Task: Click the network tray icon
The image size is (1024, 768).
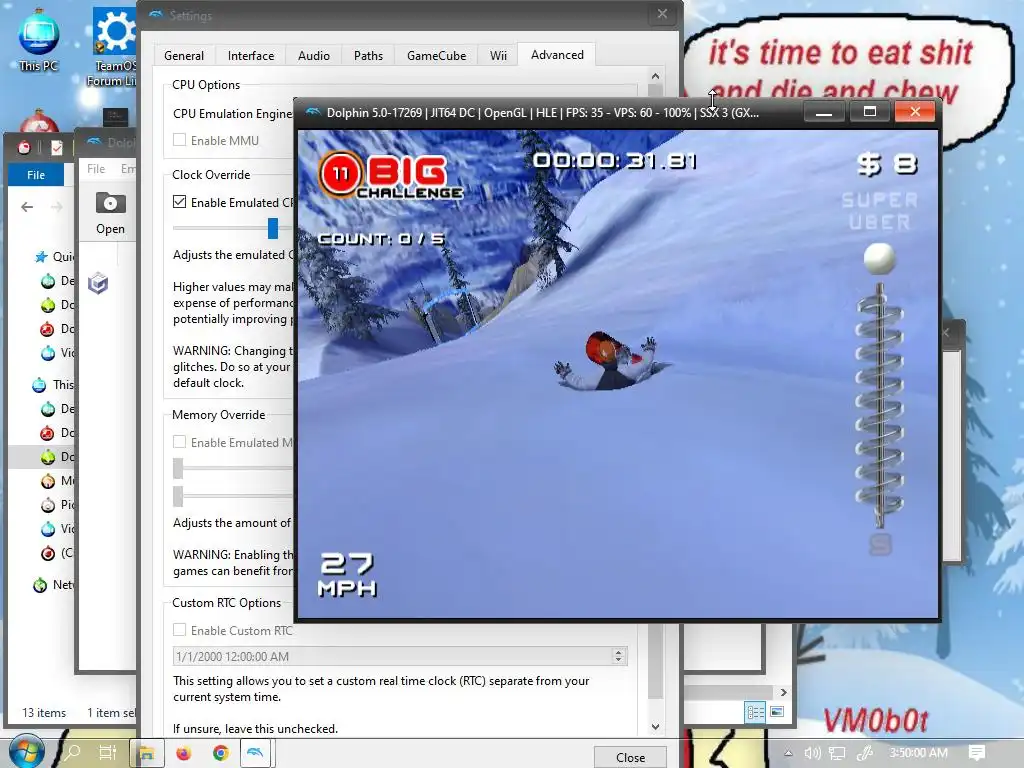Action: (837, 753)
